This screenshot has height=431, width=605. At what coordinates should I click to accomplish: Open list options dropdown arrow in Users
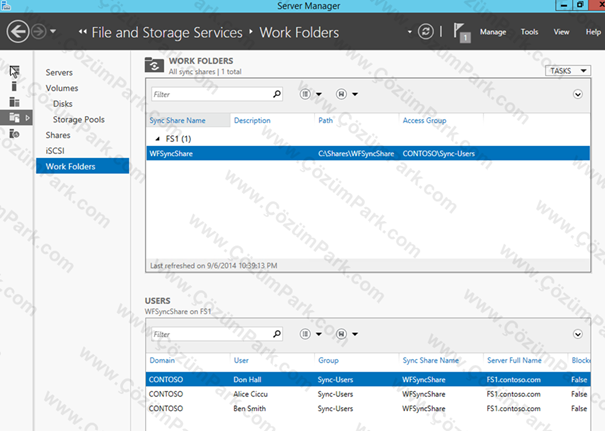[x=319, y=334]
